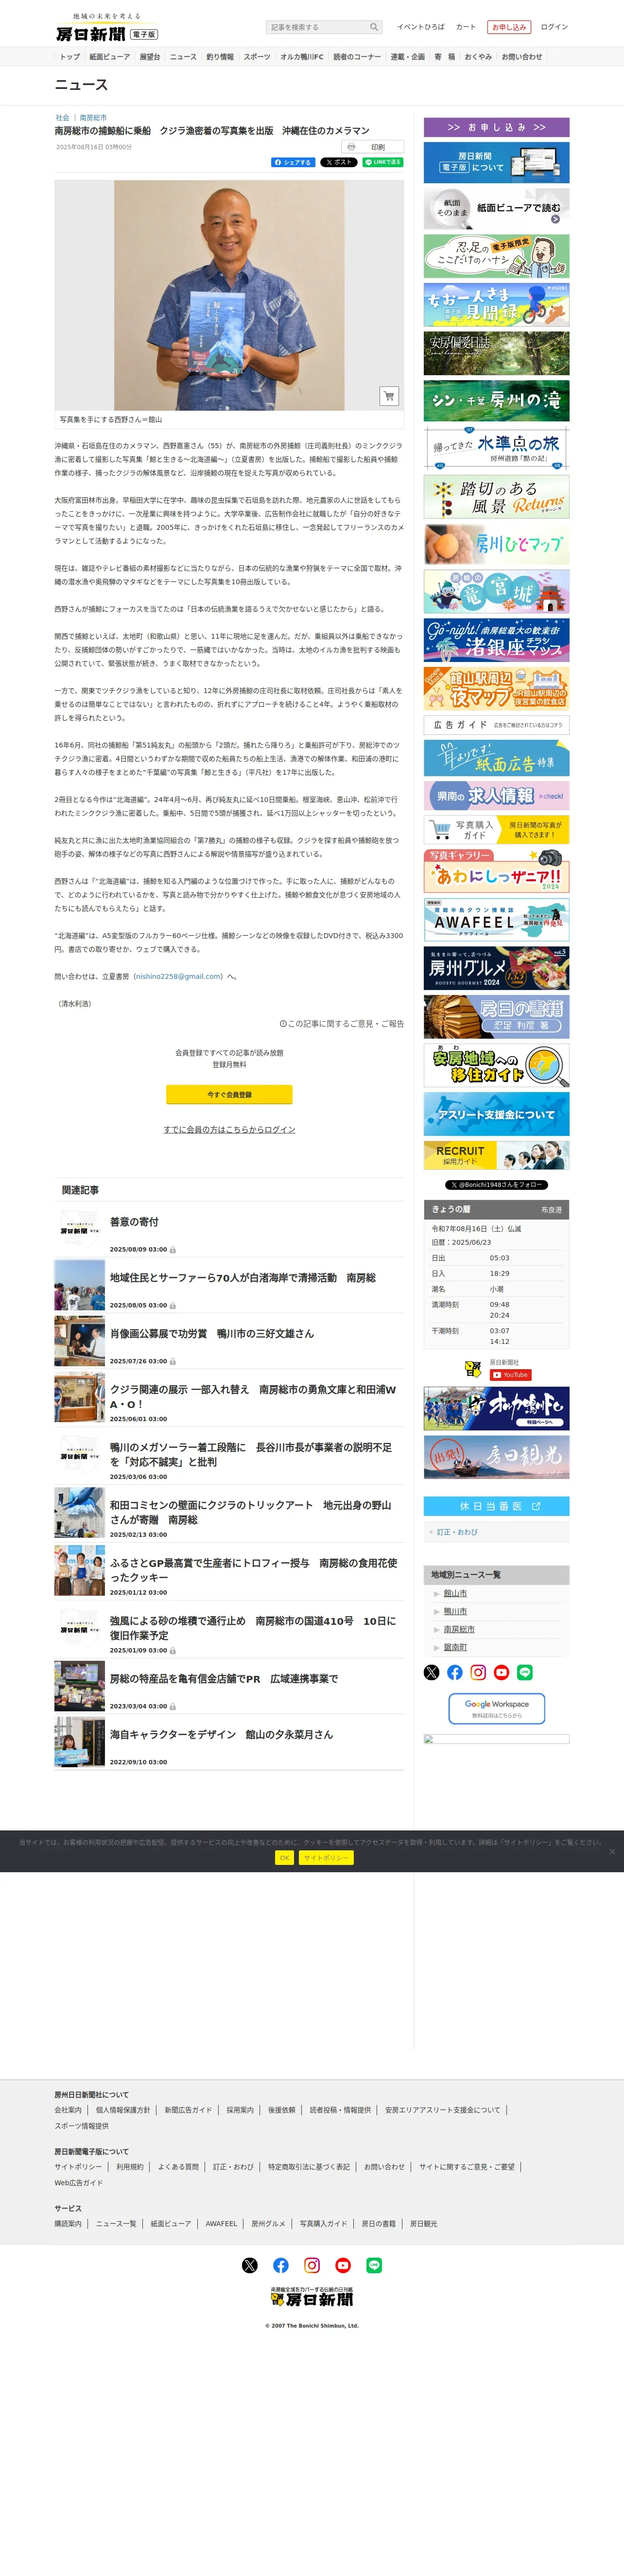Post the article with the X ポスト button
The image size is (624, 2576).
tap(339, 162)
